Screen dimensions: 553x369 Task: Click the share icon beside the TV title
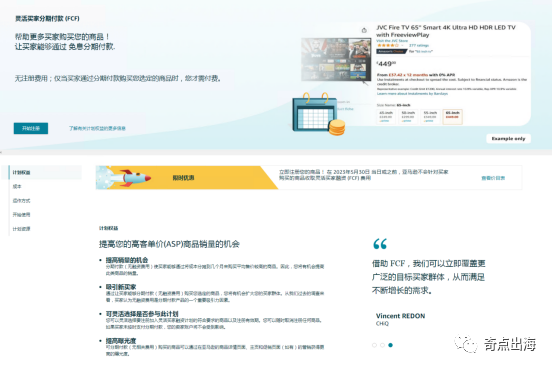(364, 30)
